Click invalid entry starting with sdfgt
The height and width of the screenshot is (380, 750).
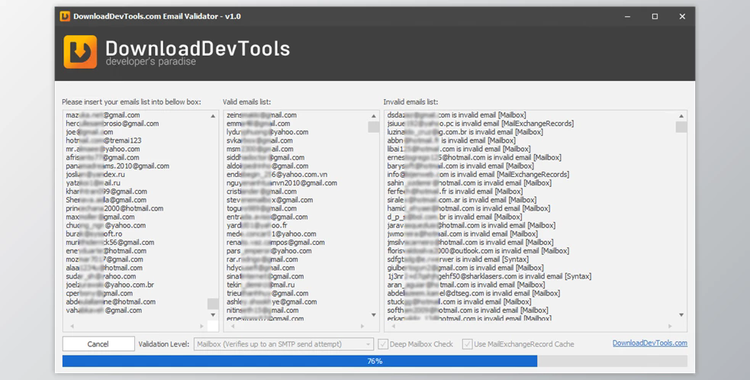click(458, 259)
